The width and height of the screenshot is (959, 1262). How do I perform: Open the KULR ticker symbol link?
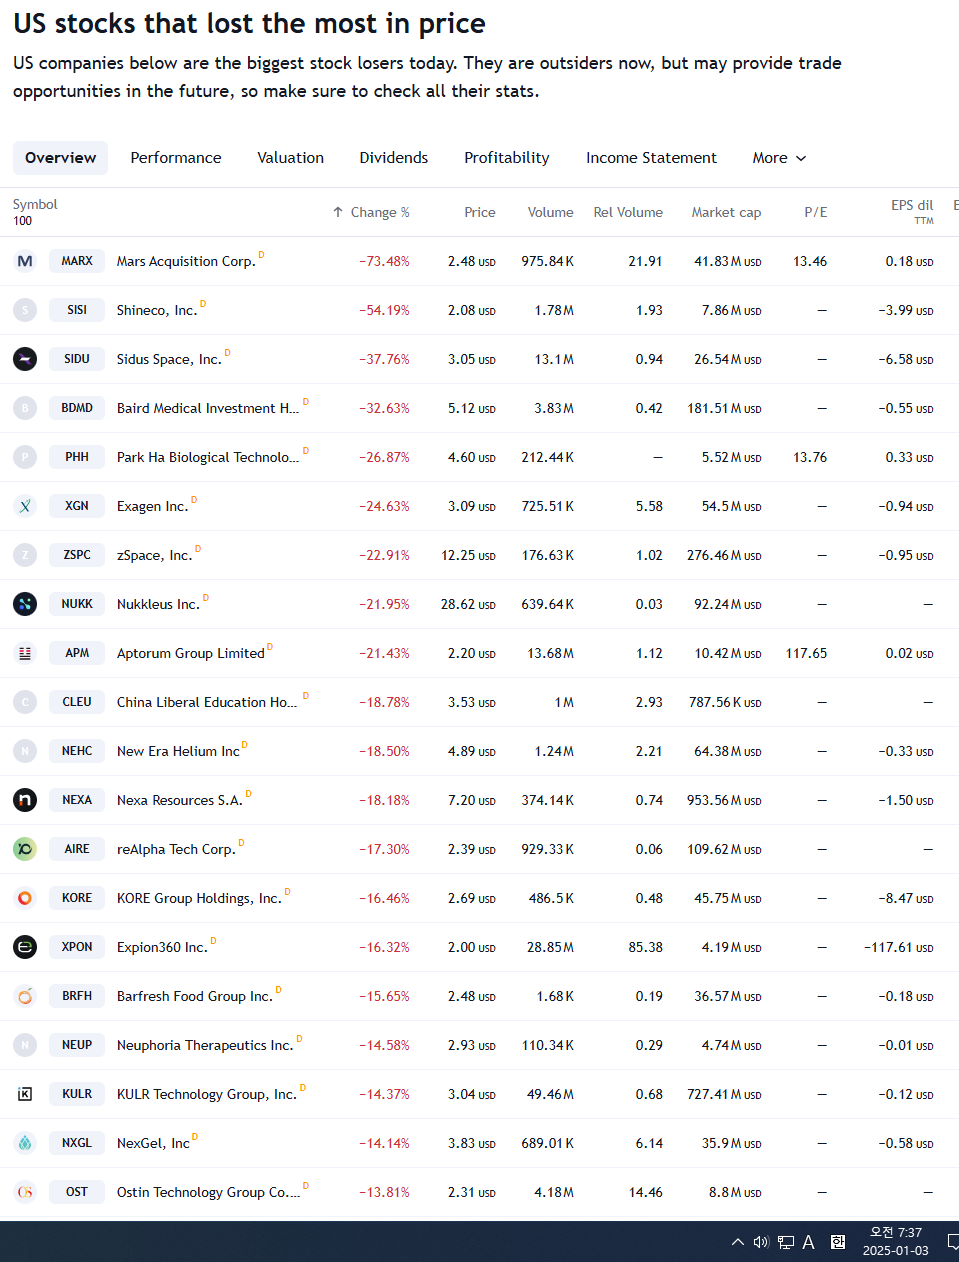(77, 1094)
